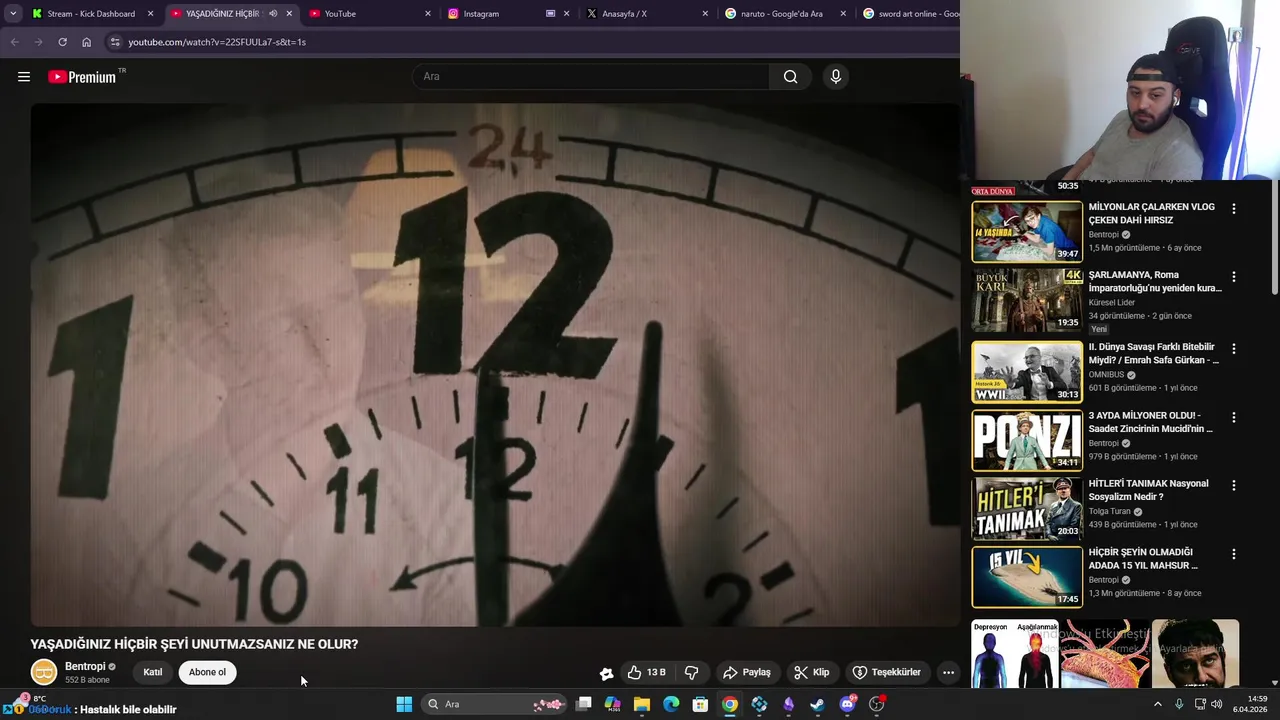Open the Hitler'i Tanımak video thumbnail
Image resolution: width=1280 pixels, height=720 pixels.
1027,508
